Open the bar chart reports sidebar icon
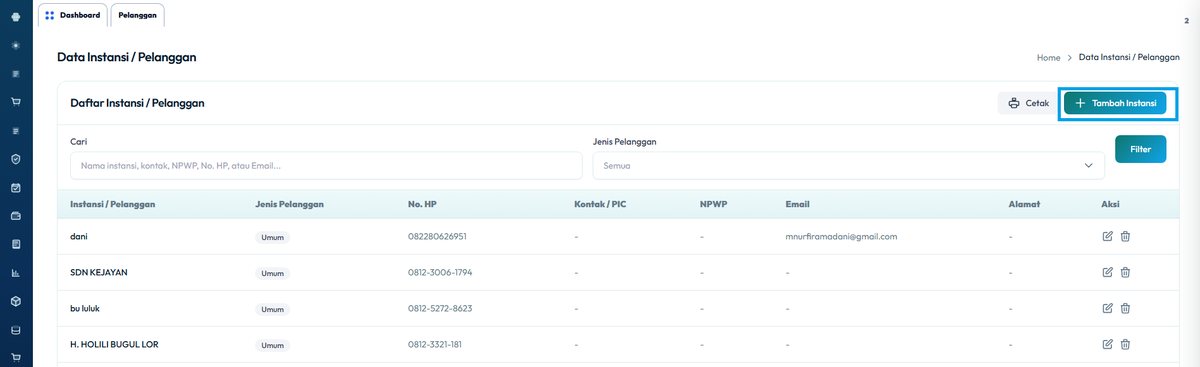Viewport: 1200px width, 367px height. tap(16, 272)
